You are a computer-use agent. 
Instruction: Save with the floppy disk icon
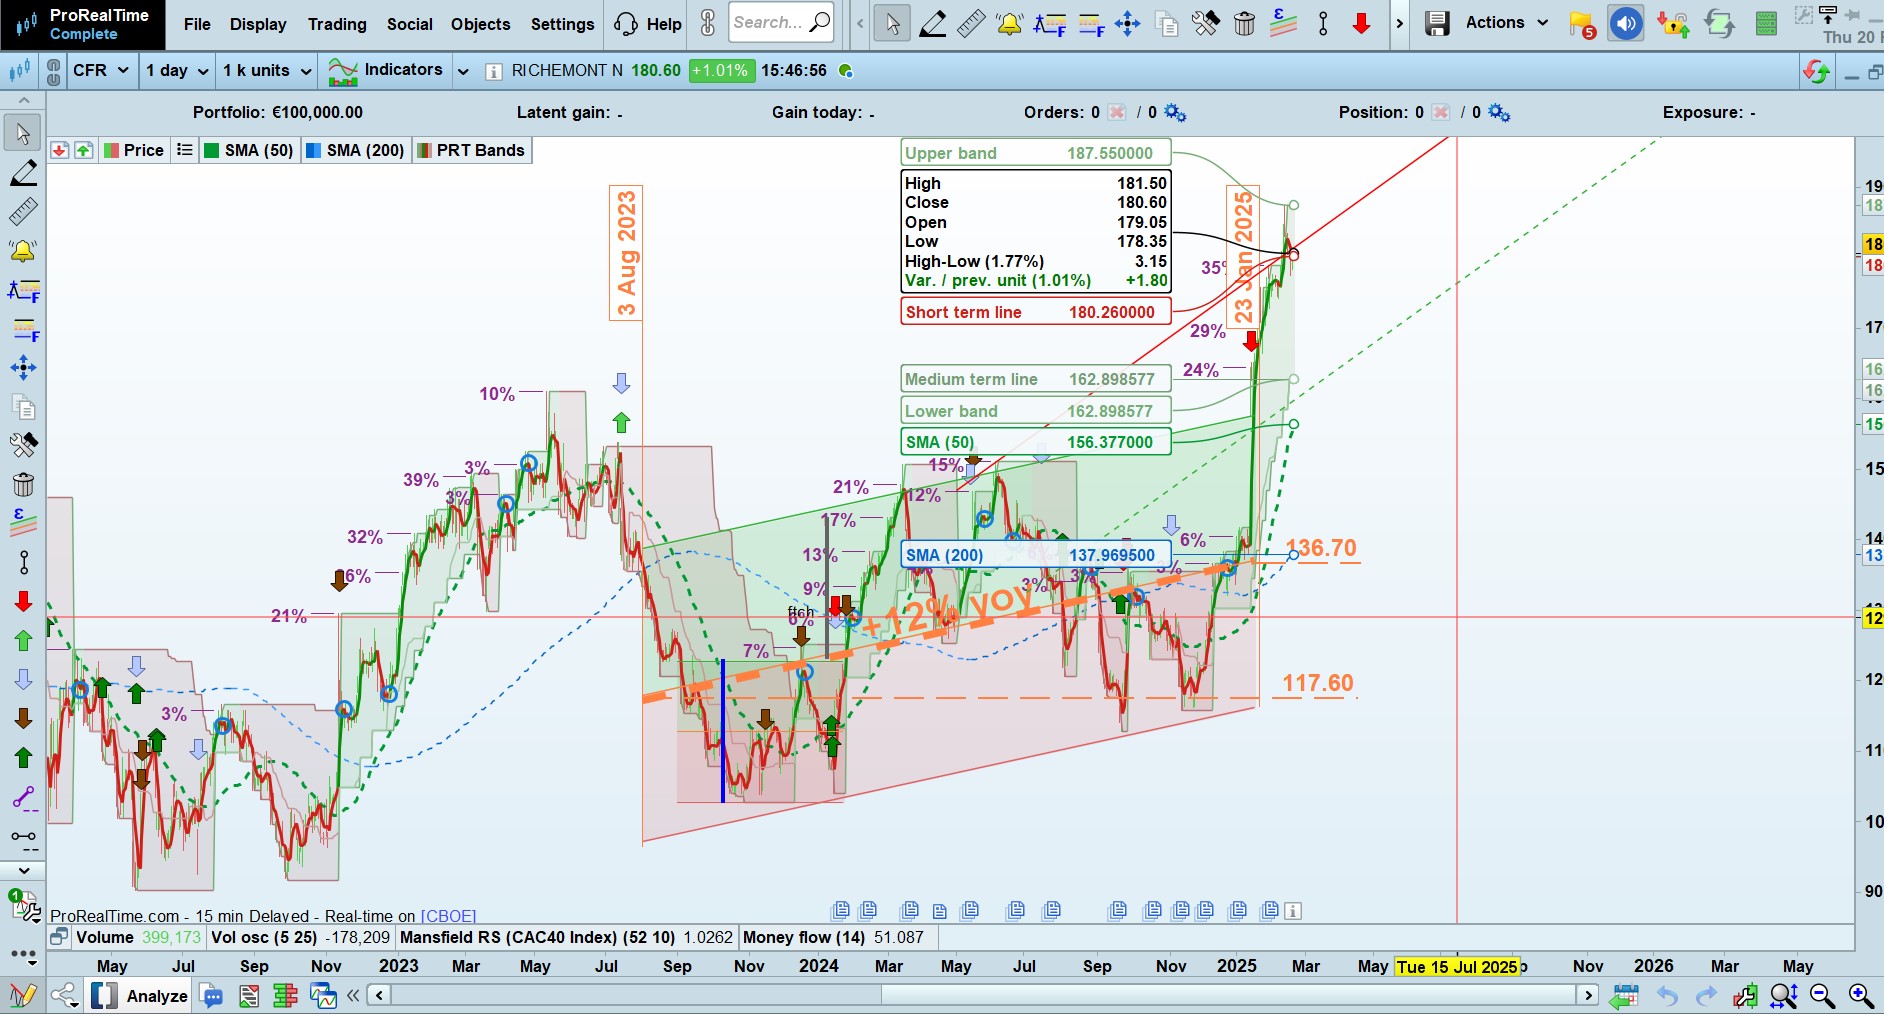pos(1437,23)
